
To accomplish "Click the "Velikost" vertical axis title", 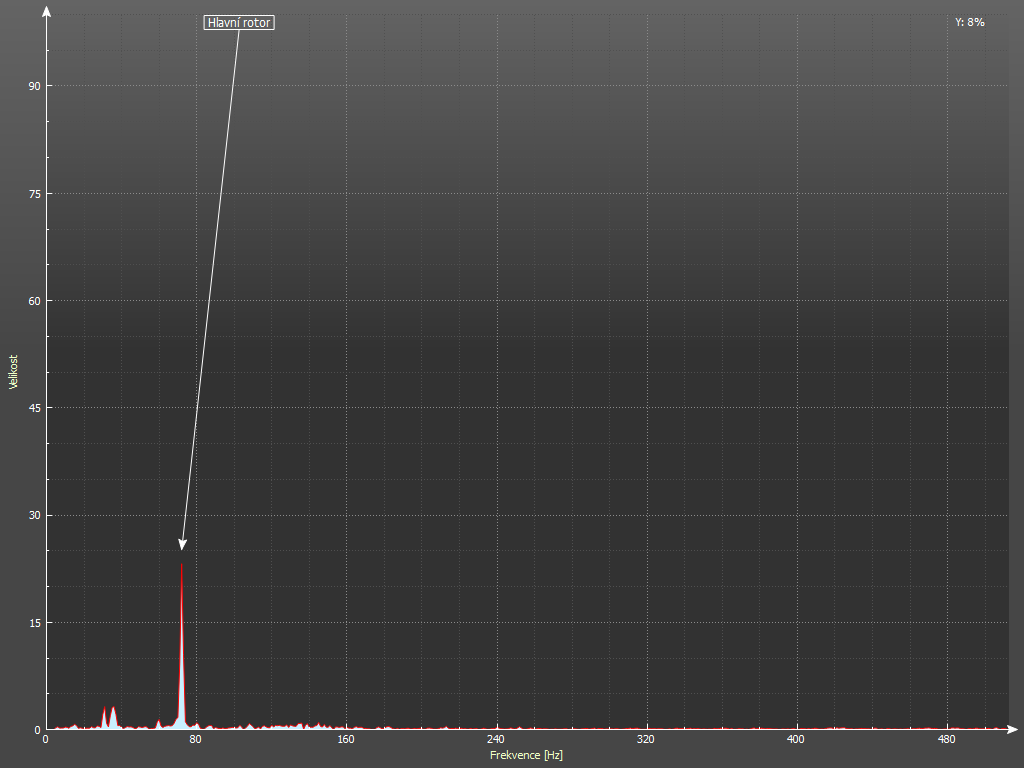I will 13,372.
